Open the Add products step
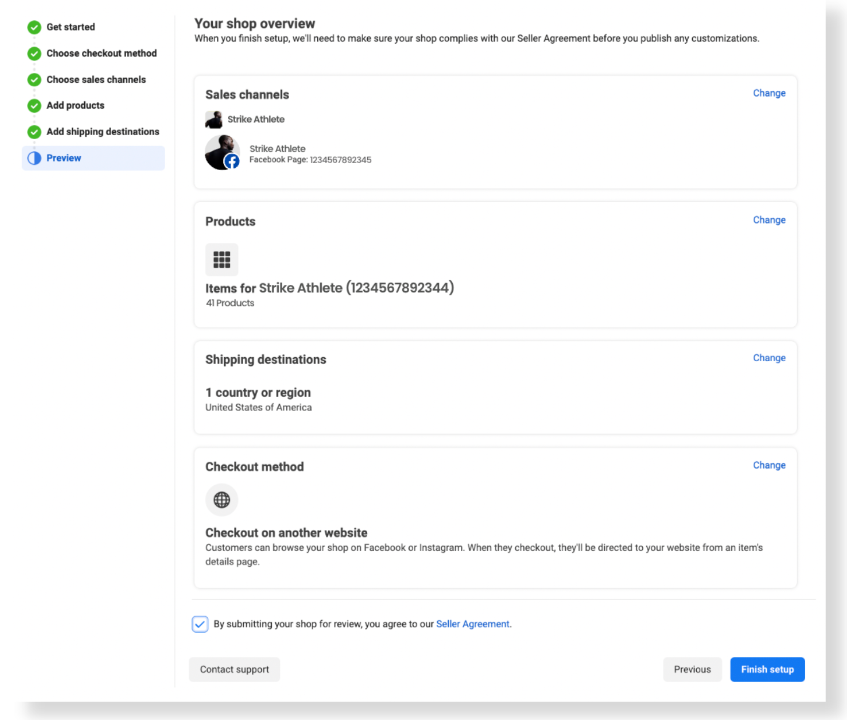Screen dimensions: 847x720 [x=75, y=105]
